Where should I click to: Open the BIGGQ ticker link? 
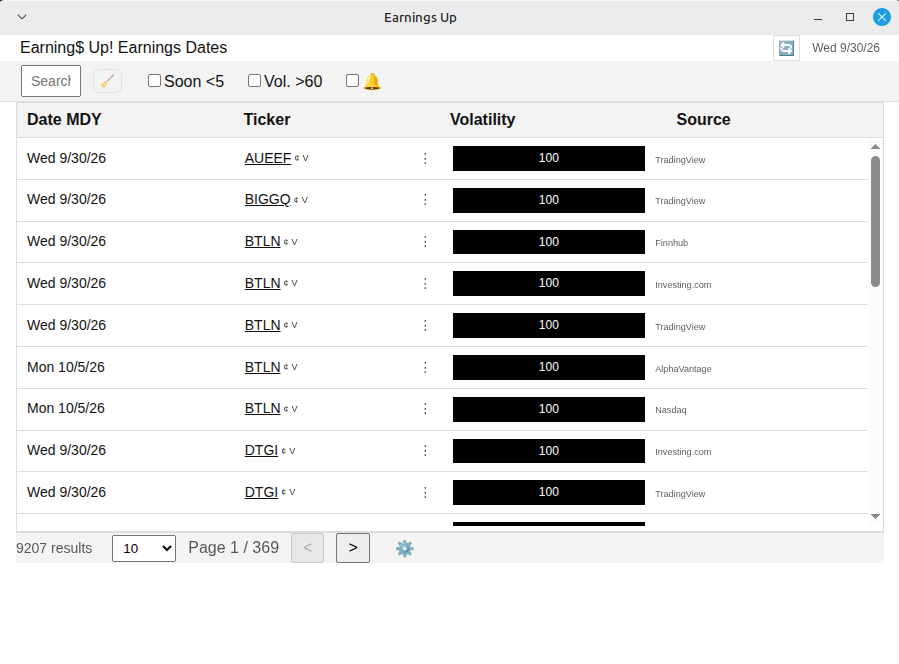(268, 200)
